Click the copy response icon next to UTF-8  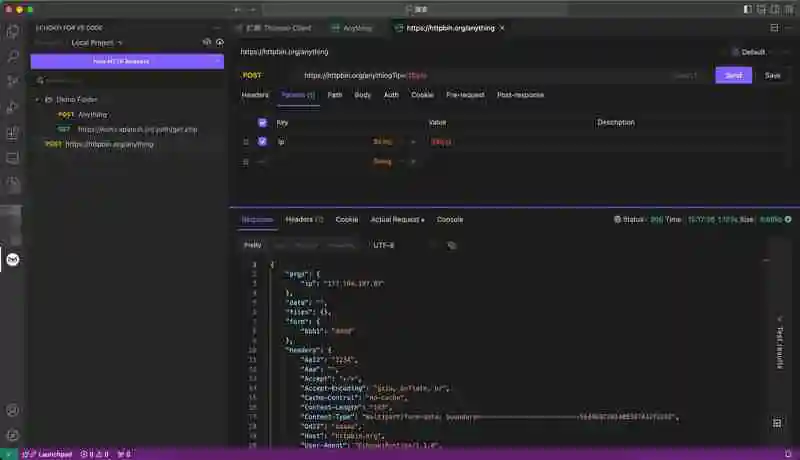pyautogui.click(x=452, y=245)
